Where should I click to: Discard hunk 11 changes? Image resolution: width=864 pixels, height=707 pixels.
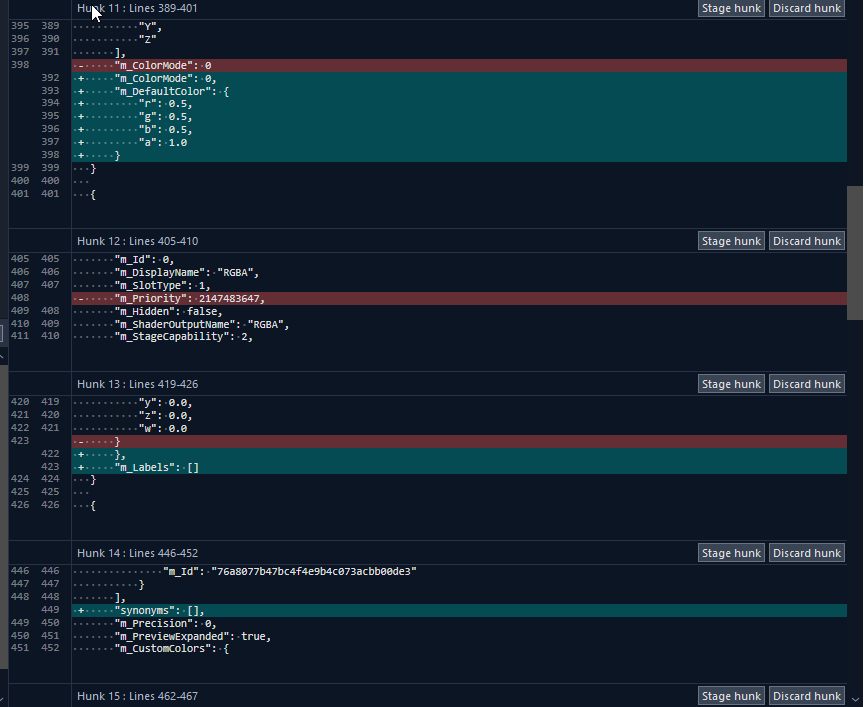click(806, 8)
